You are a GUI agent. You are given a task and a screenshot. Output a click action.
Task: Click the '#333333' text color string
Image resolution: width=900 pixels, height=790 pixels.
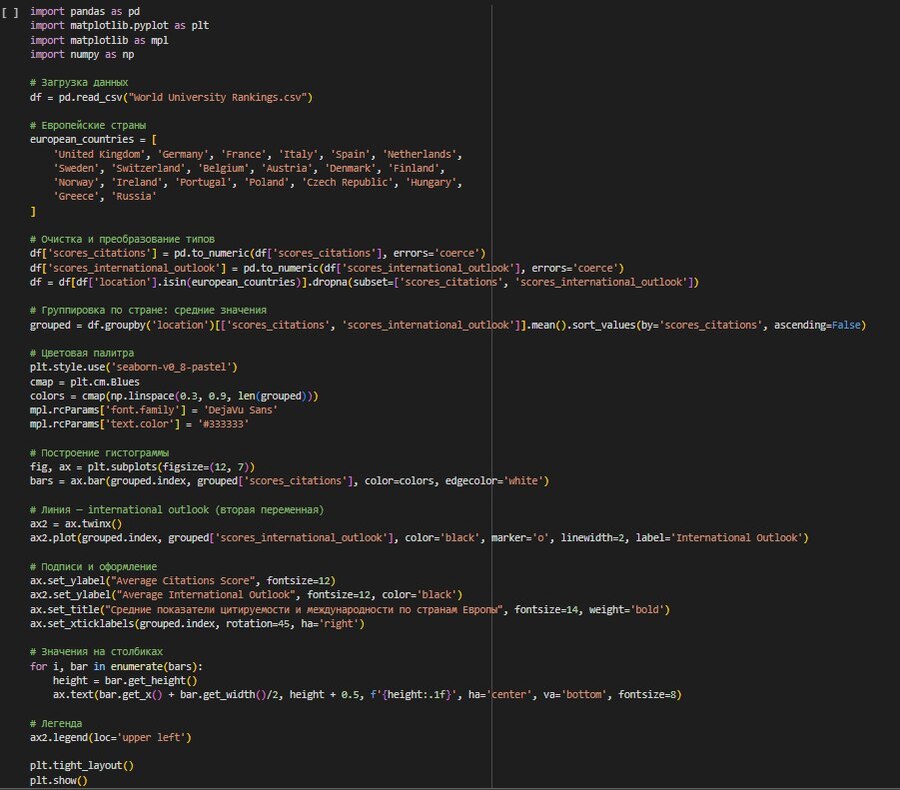(223, 424)
